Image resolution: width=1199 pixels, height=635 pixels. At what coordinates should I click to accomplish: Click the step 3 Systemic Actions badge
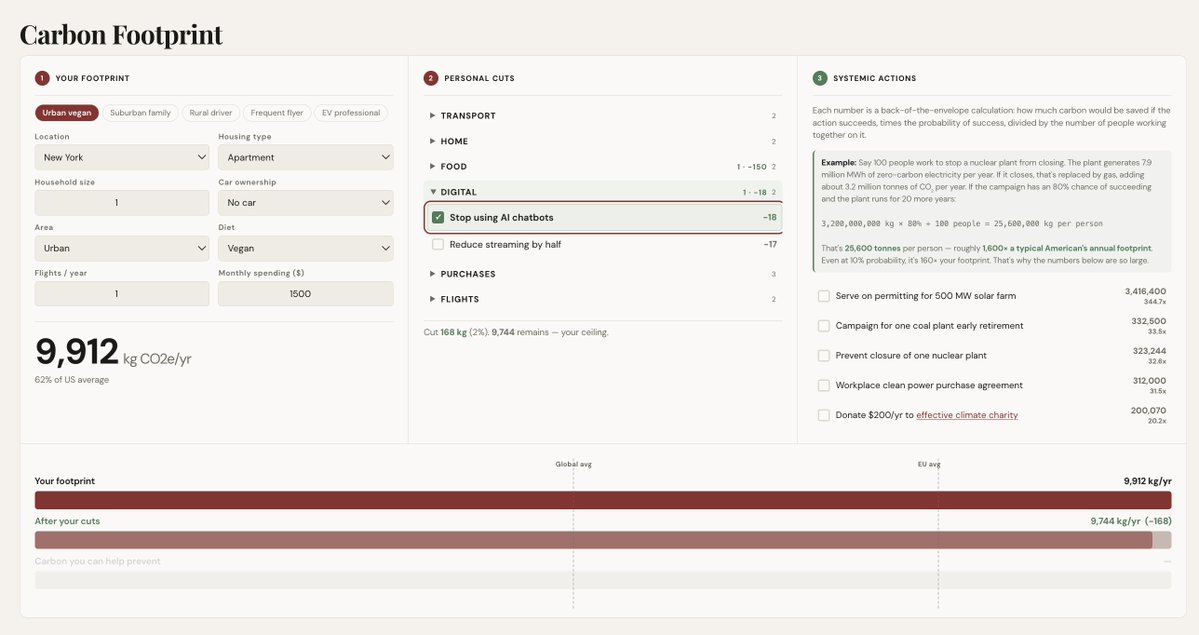820,78
